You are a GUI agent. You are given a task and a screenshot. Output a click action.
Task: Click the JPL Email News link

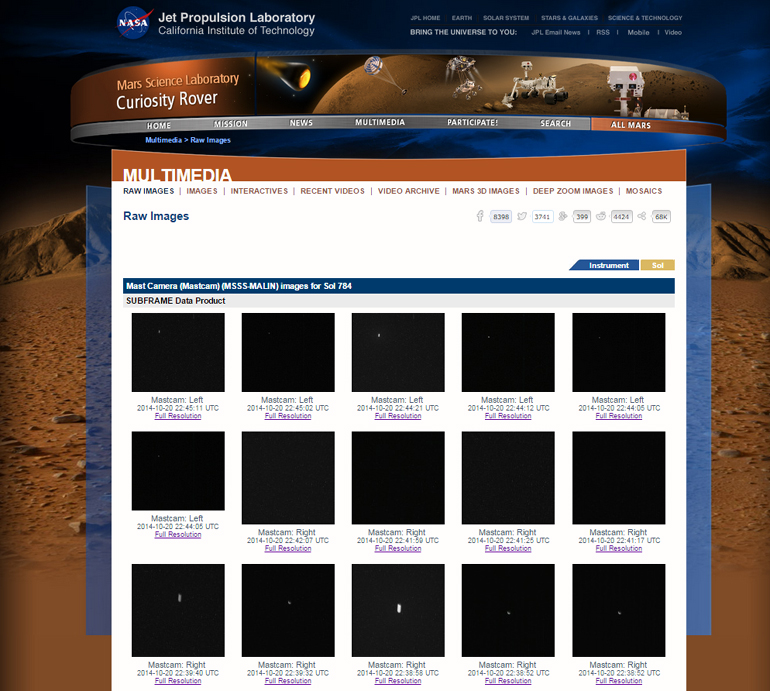point(557,32)
